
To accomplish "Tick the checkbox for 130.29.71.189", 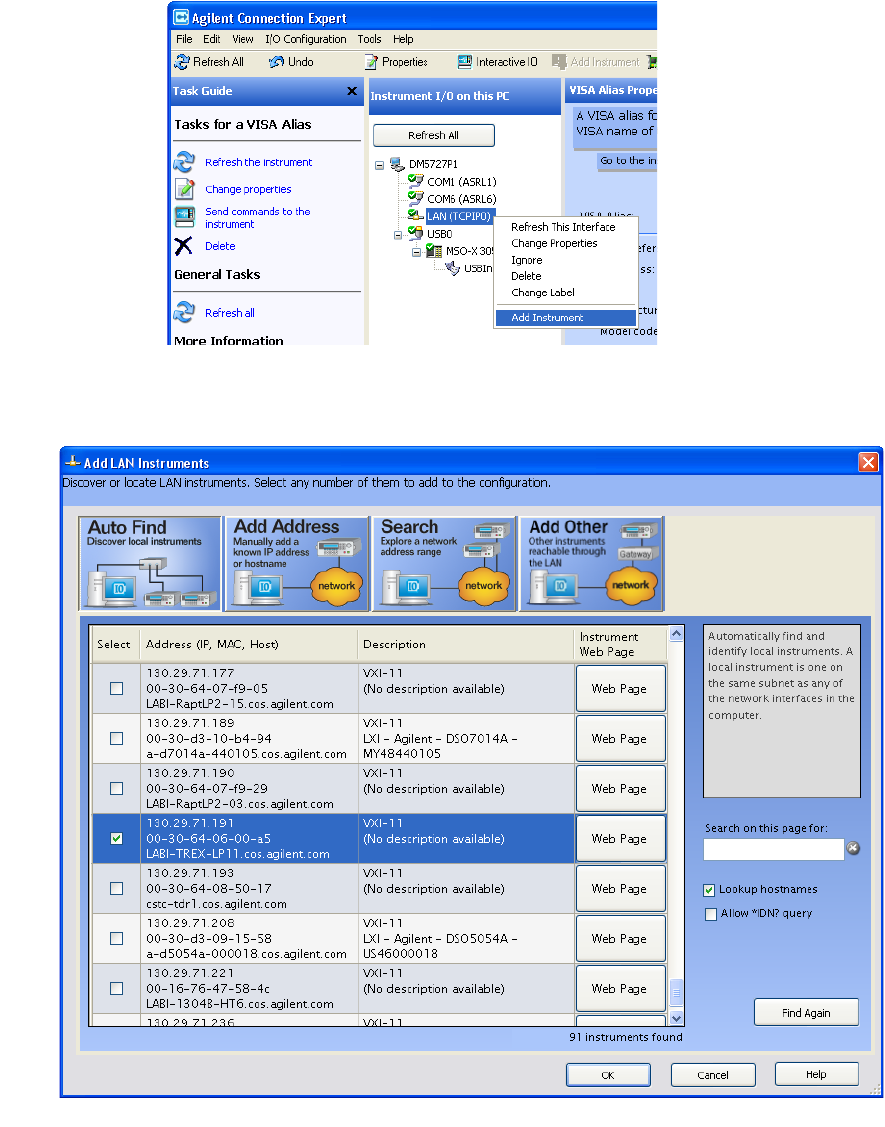I will coord(116,738).
